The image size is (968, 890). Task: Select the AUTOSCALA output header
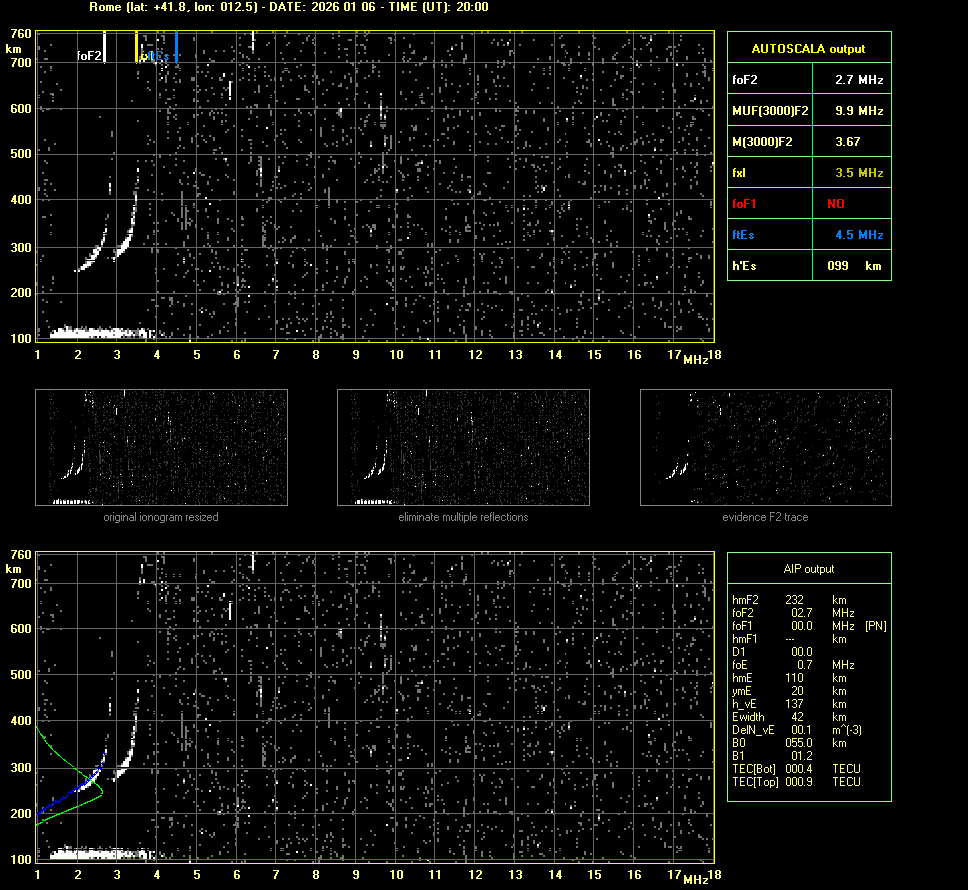tap(808, 48)
